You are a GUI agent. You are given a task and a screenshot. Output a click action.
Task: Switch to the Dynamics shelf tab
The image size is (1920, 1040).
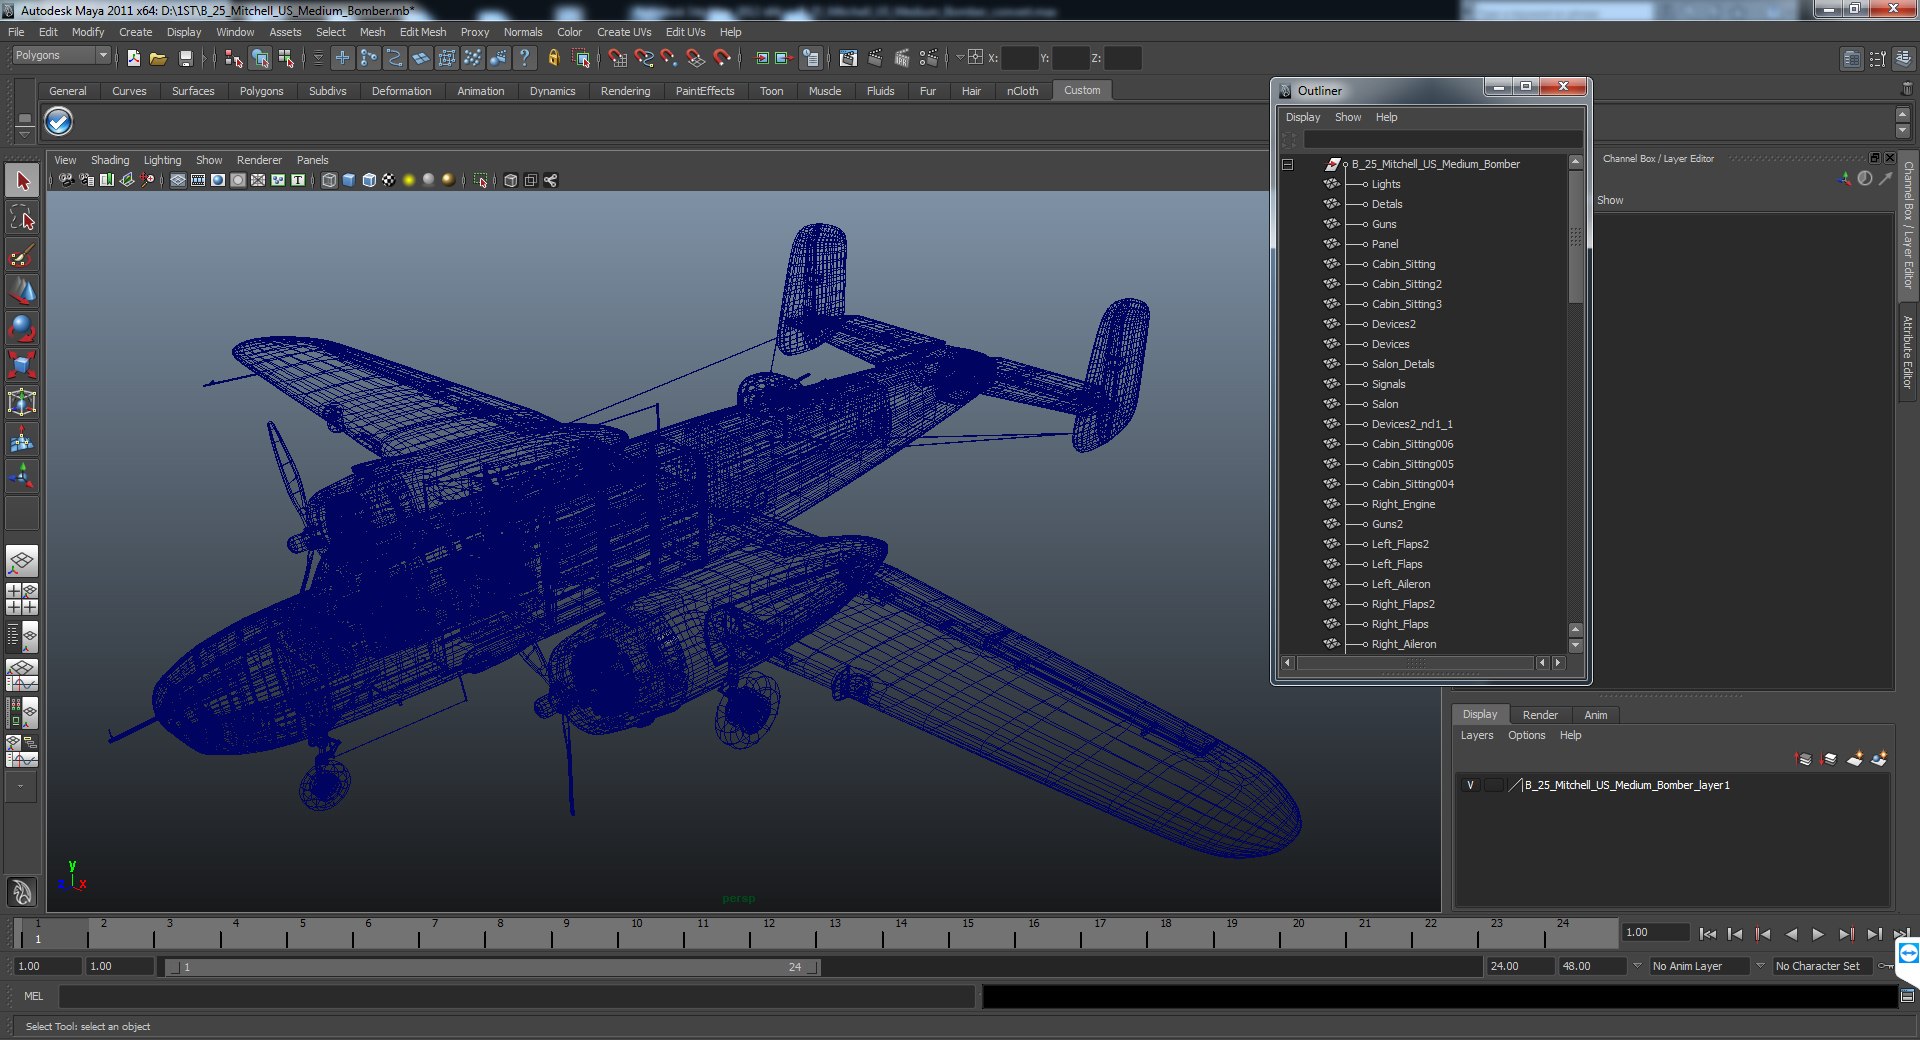coord(552,91)
